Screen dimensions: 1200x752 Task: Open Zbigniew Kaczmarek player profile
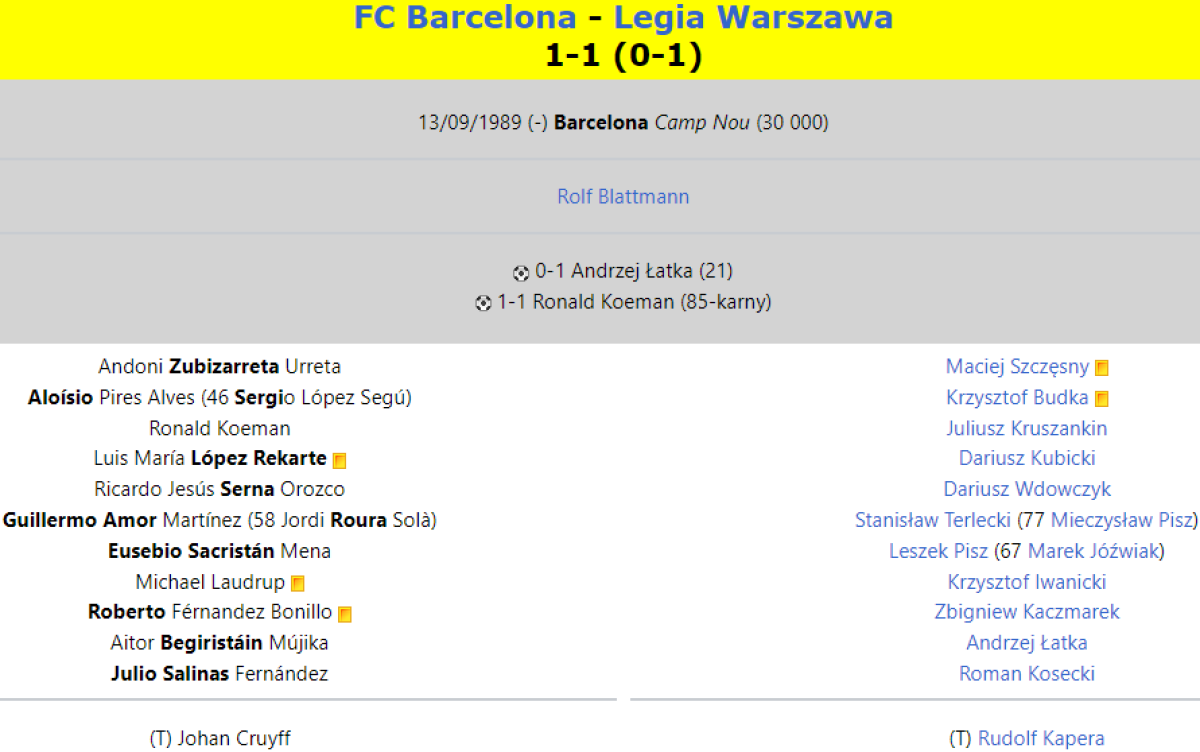point(1027,612)
